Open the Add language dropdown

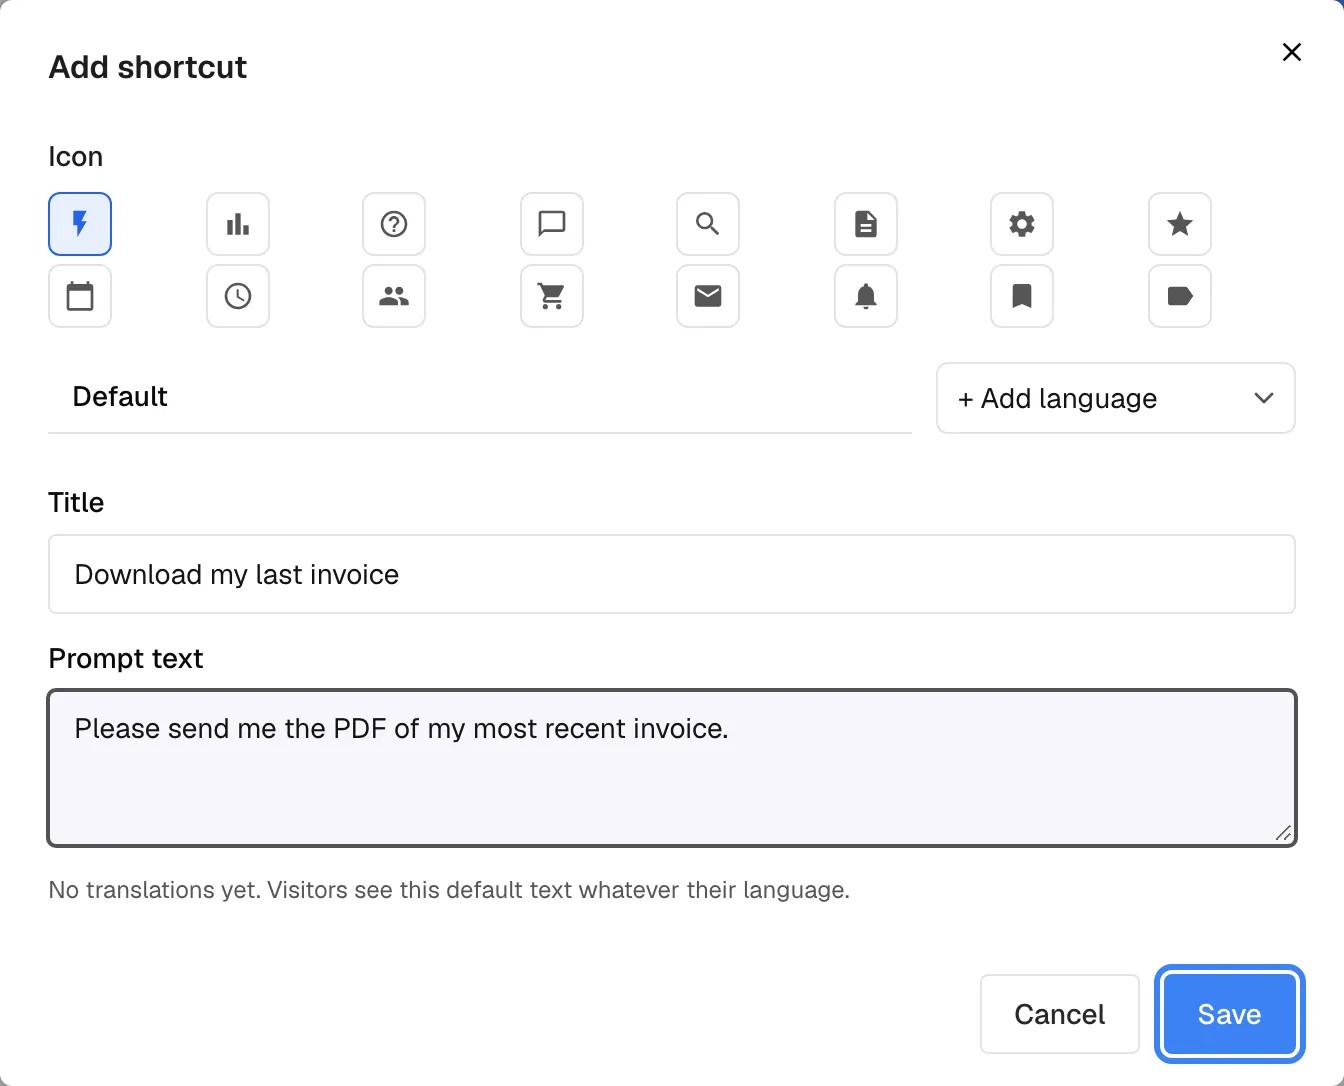(x=1116, y=398)
